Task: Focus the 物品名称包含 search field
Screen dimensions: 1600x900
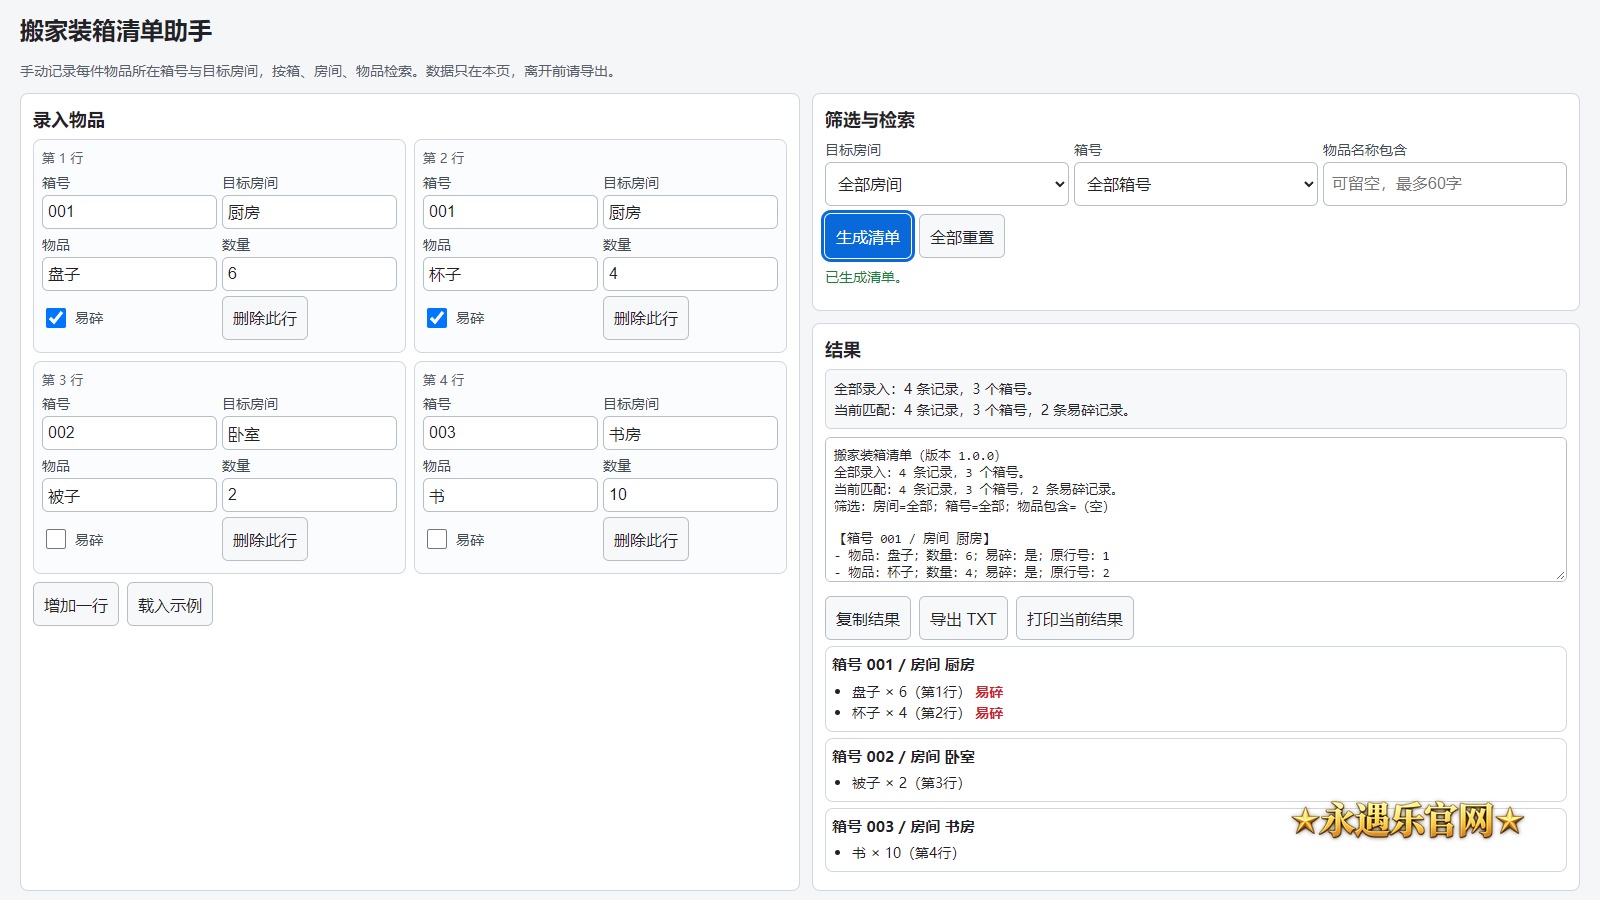Action: coord(1445,184)
